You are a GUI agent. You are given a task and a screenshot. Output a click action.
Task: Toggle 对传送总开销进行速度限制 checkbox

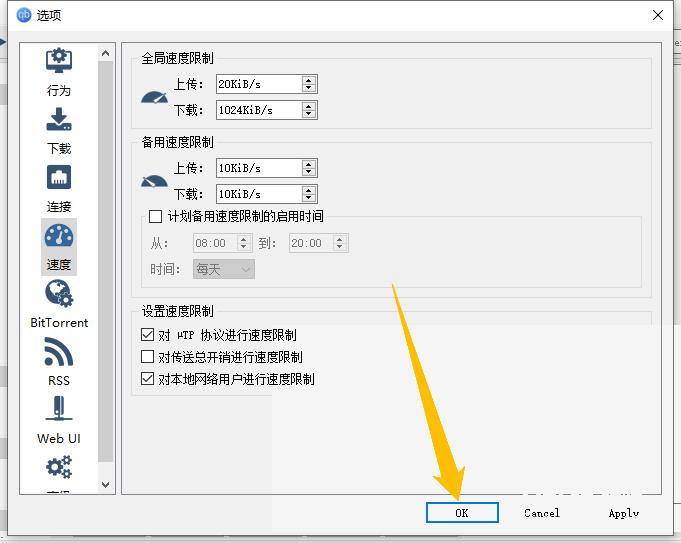148,357
